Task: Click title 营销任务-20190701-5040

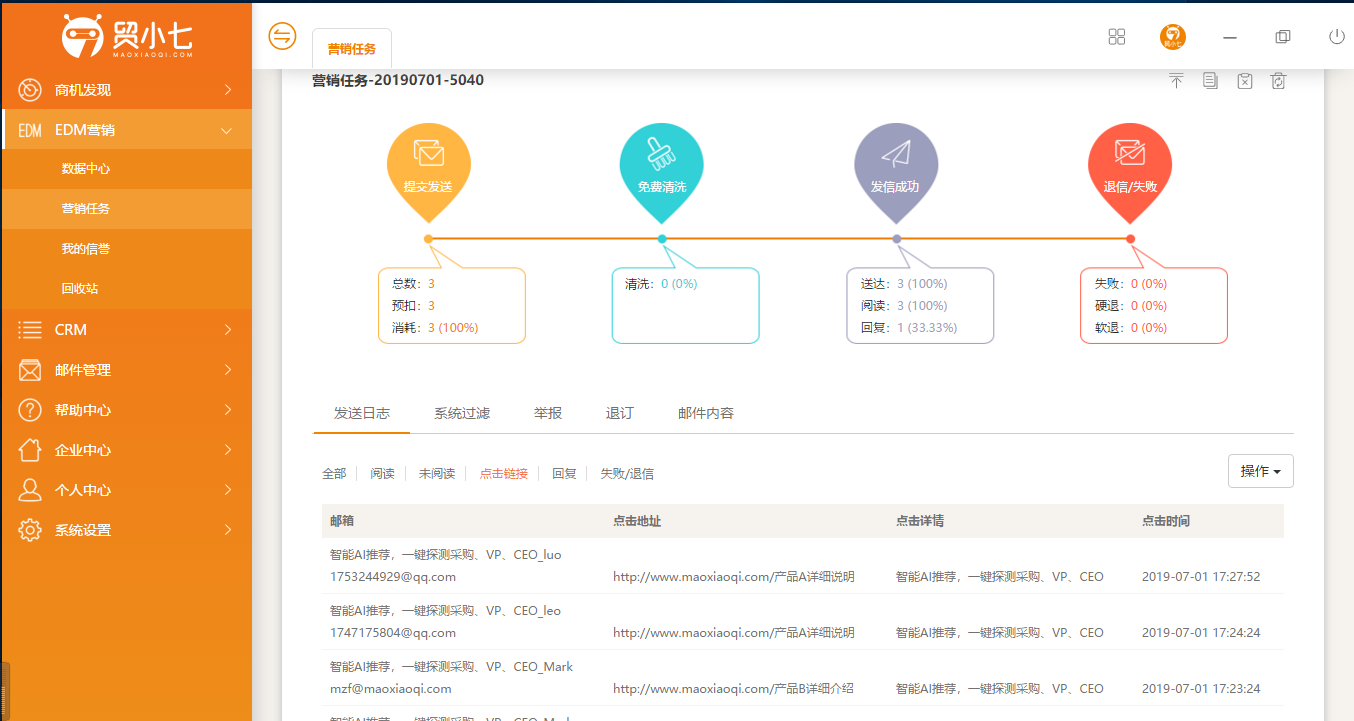Action: click(x=398, y=80)
